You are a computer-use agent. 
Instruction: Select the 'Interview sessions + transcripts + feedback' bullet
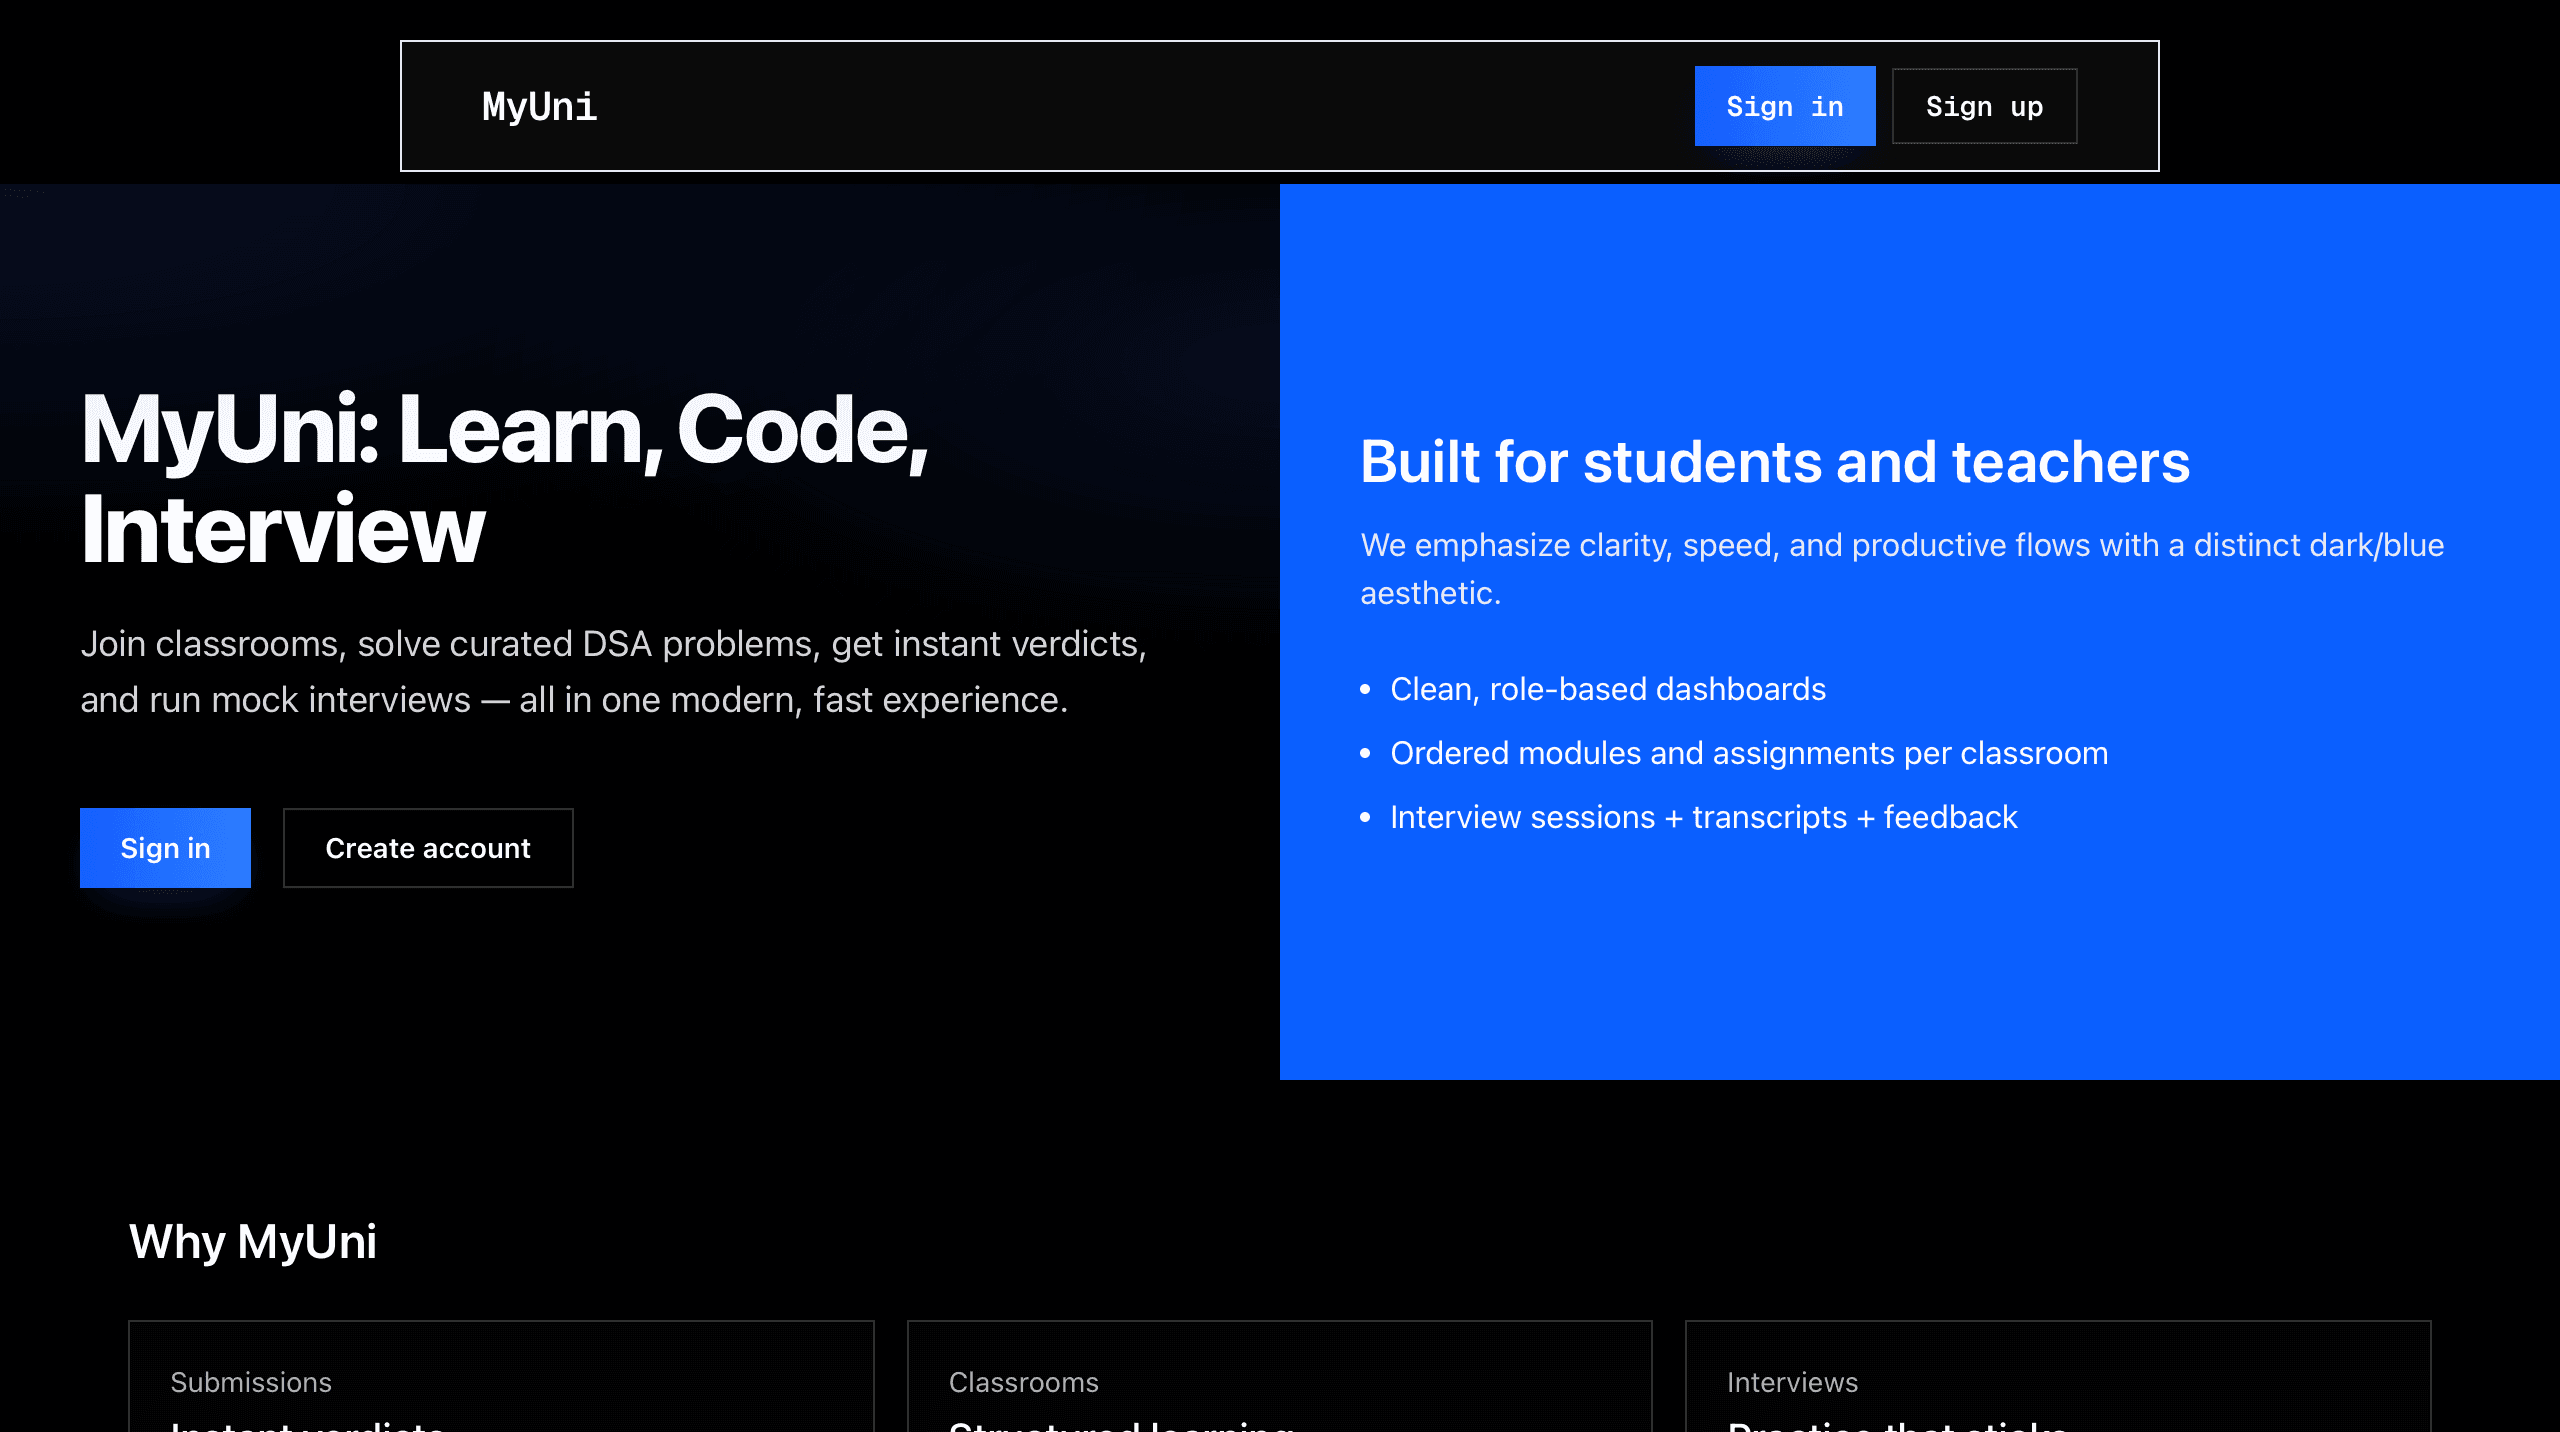[x=1704, y=817]
